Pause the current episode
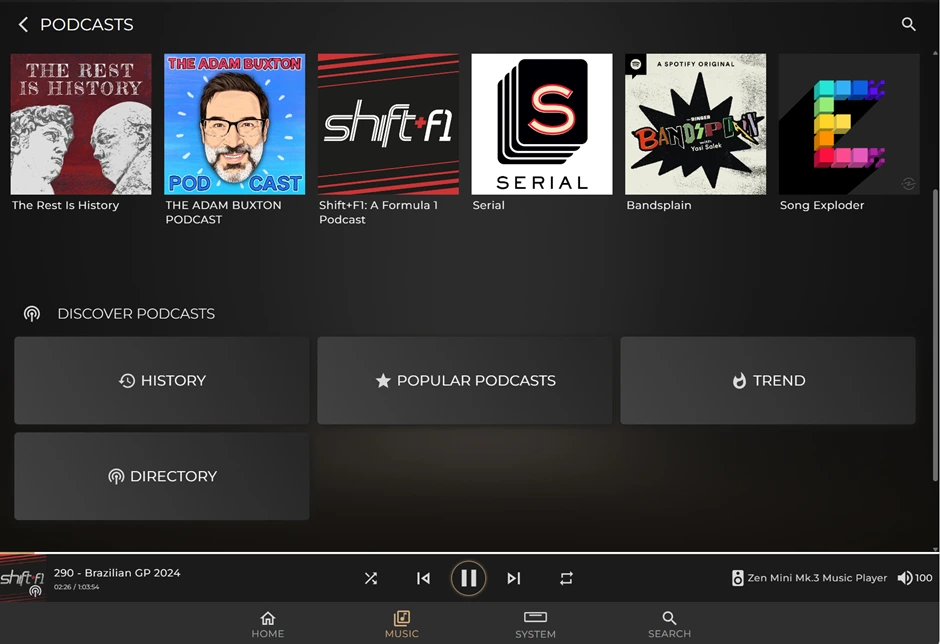The image size is (940, 644). (468, 578)
